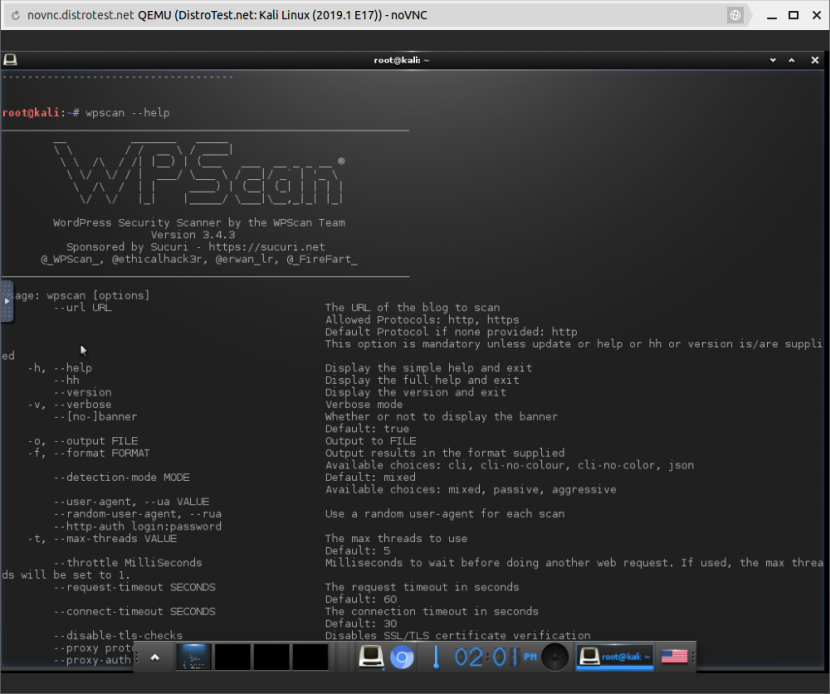
Task: Click the '--[no-]banner' option text
Action: point(95,417)
